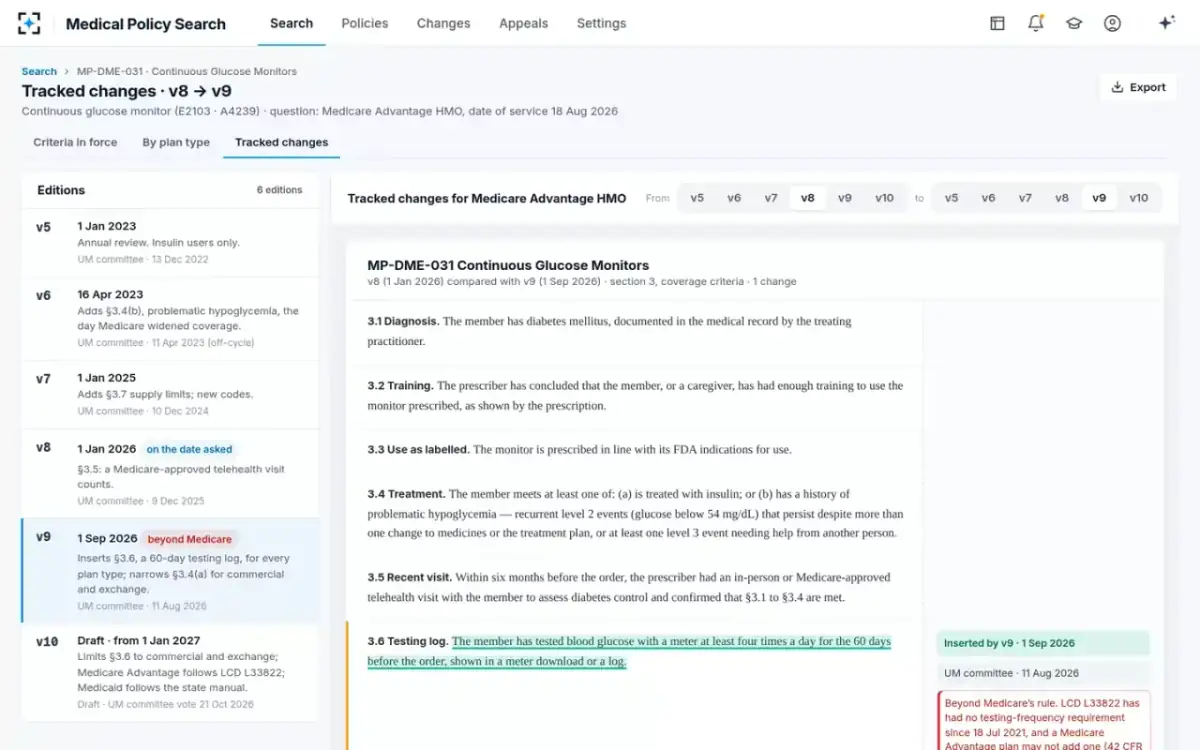Click 'UM committee · 13 Dec 2022' line
1200x750 pixels.
coord(143,259)
